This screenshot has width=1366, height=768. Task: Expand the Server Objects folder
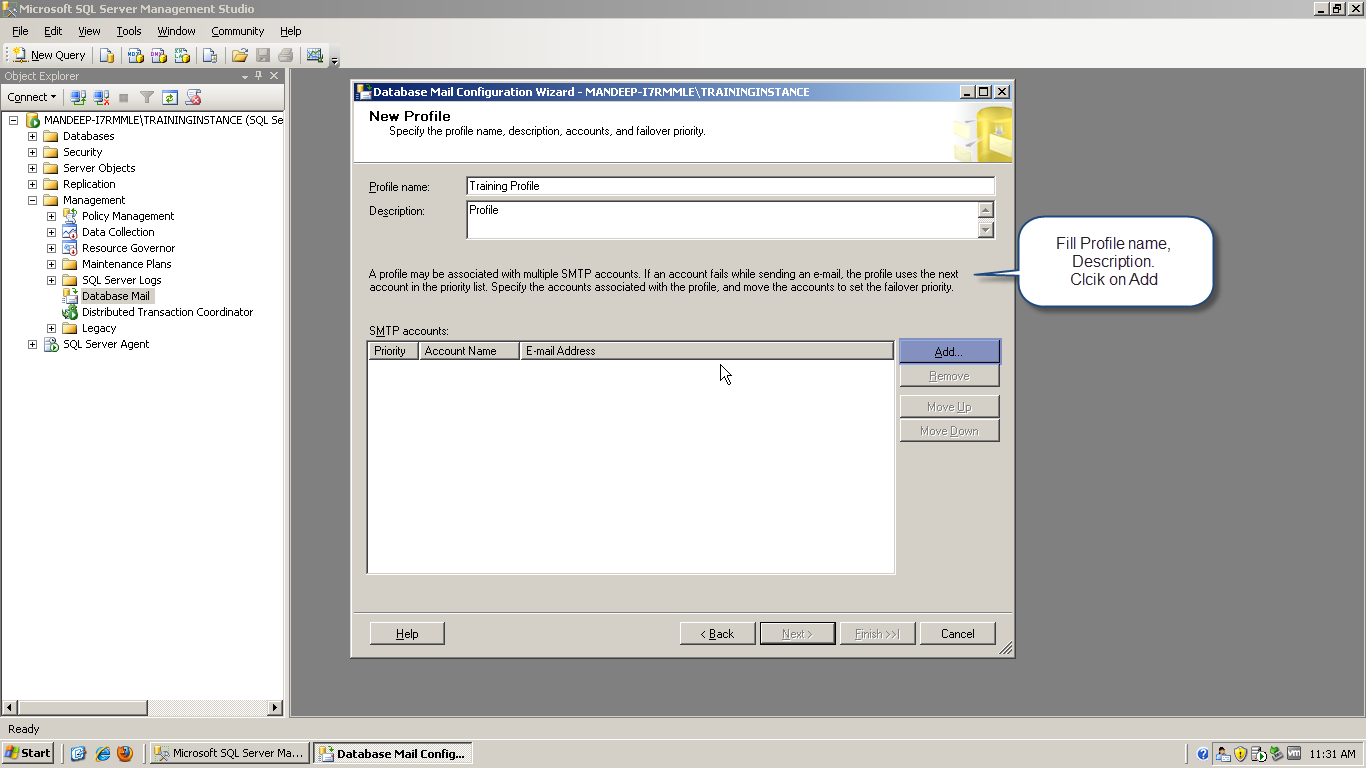click(x=32, y=168)
